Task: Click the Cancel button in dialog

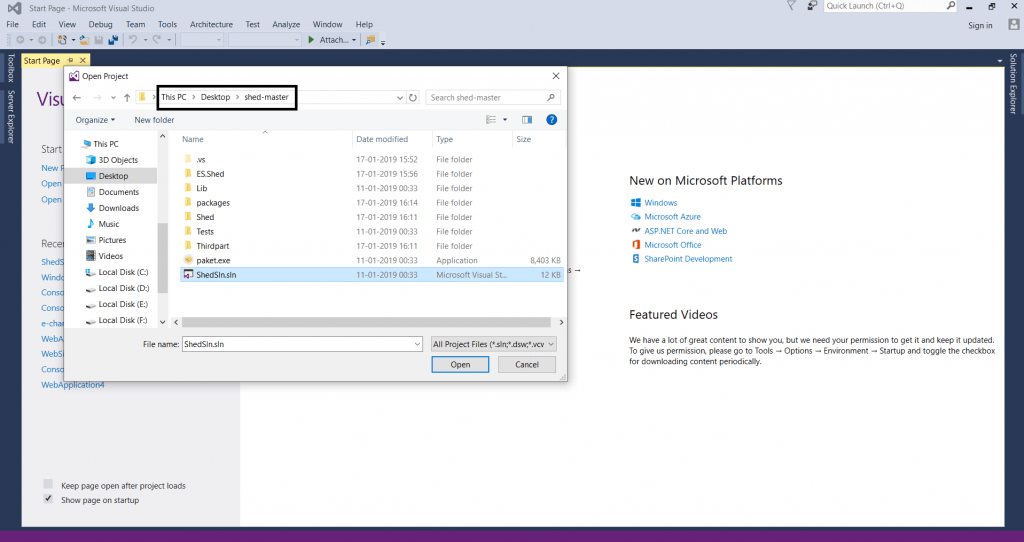Action: (x=526, y=364)
